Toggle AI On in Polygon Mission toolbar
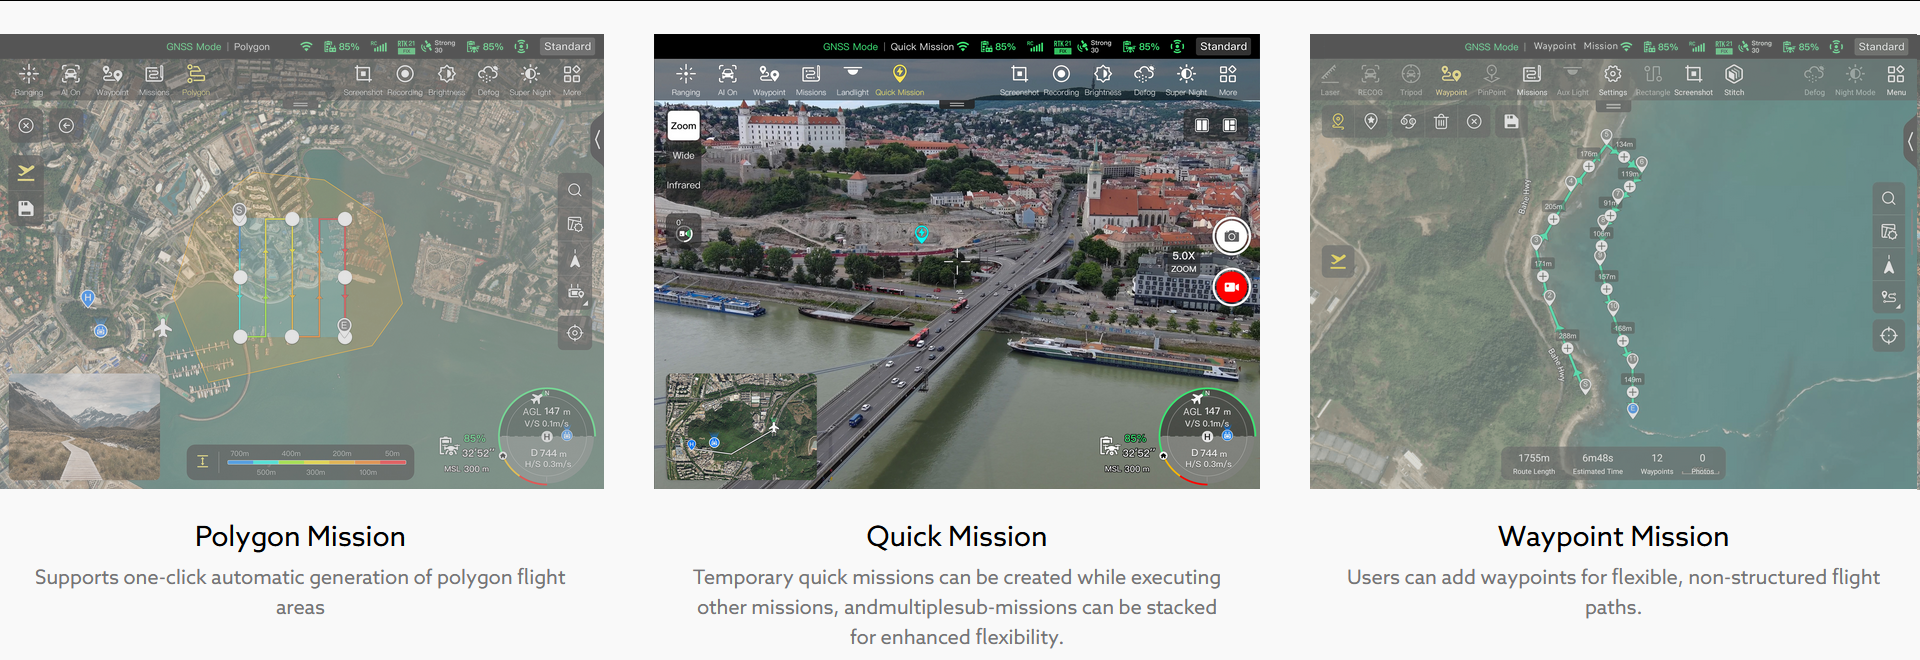1920x660 pixels. (x=70, y=77)
